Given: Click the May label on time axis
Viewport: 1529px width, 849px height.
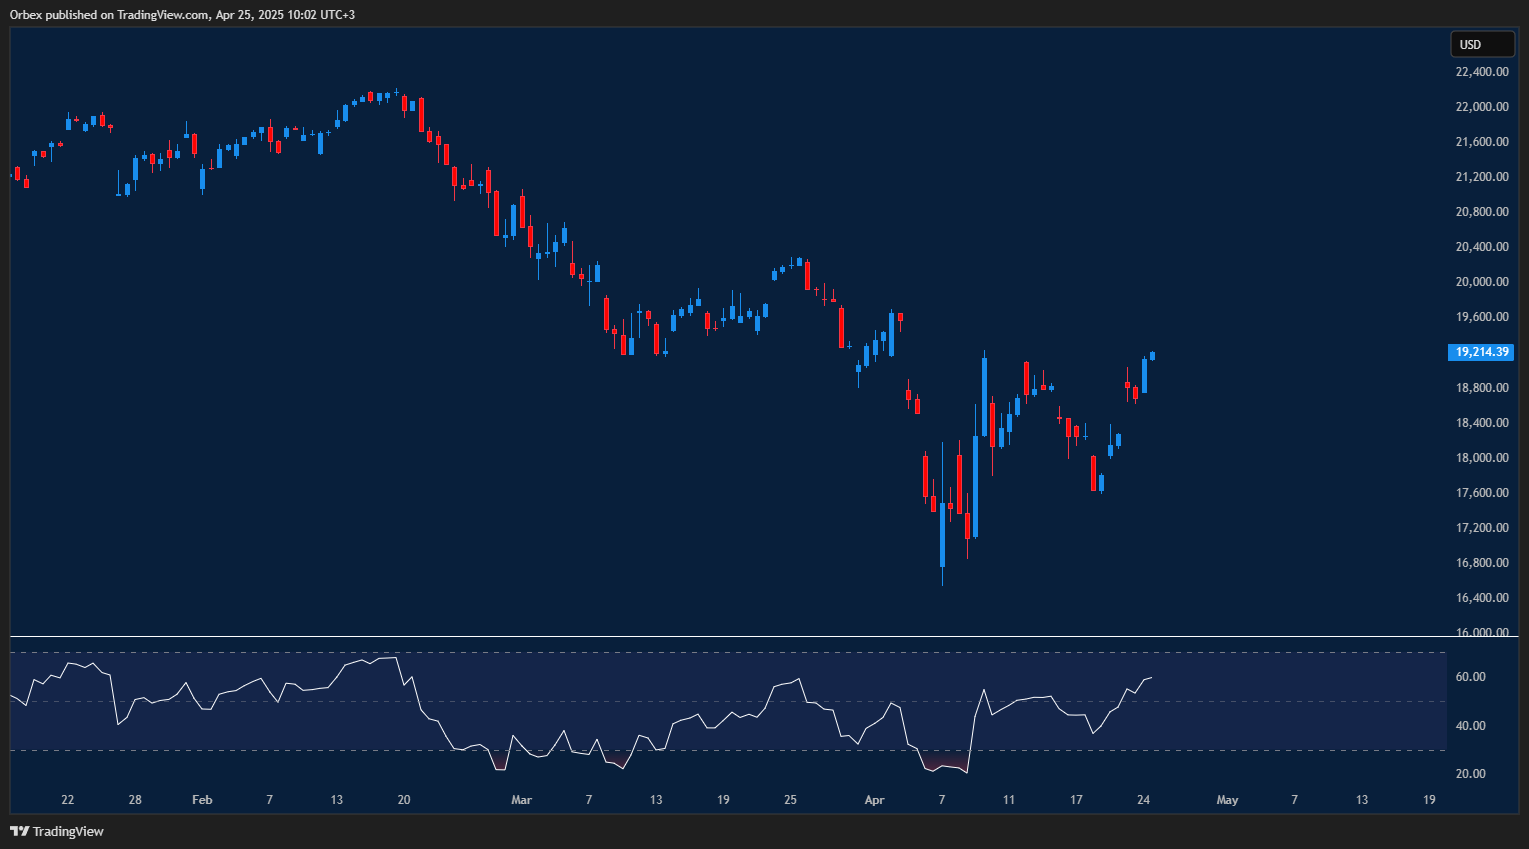Looking at the screenshot, I should 1227,800.
